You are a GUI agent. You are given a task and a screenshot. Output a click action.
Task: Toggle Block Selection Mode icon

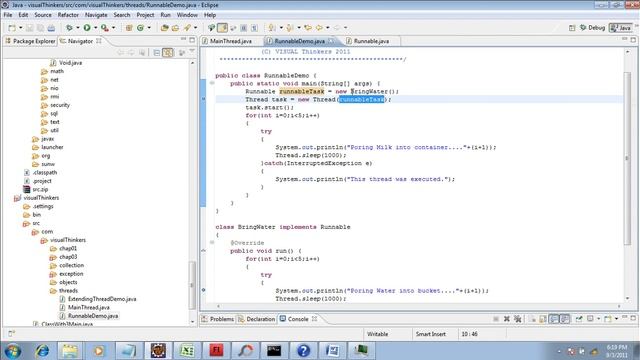244,28
